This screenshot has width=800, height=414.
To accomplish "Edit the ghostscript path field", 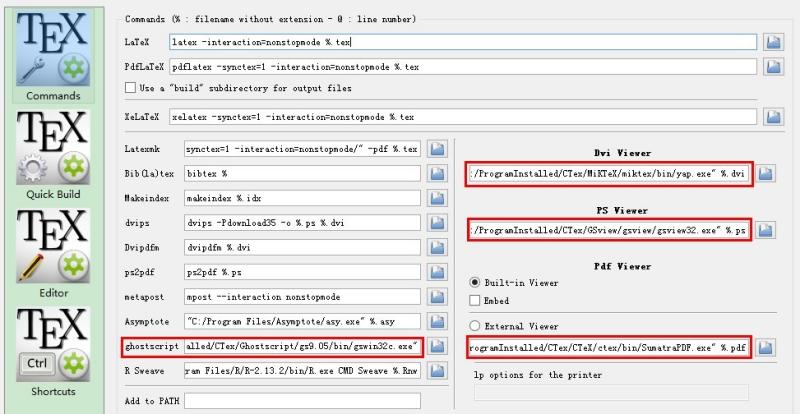I will click(x=303, y=346).
